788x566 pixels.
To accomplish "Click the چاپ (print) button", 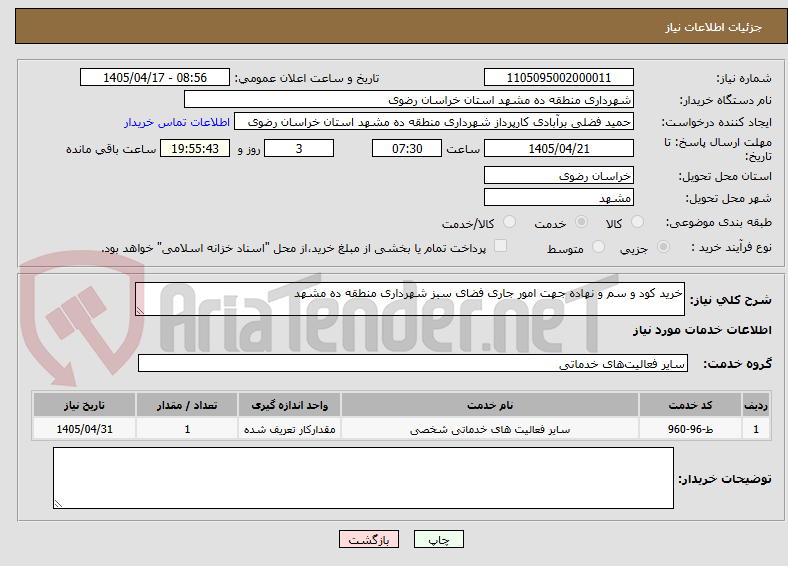I will tap(438, 539).
